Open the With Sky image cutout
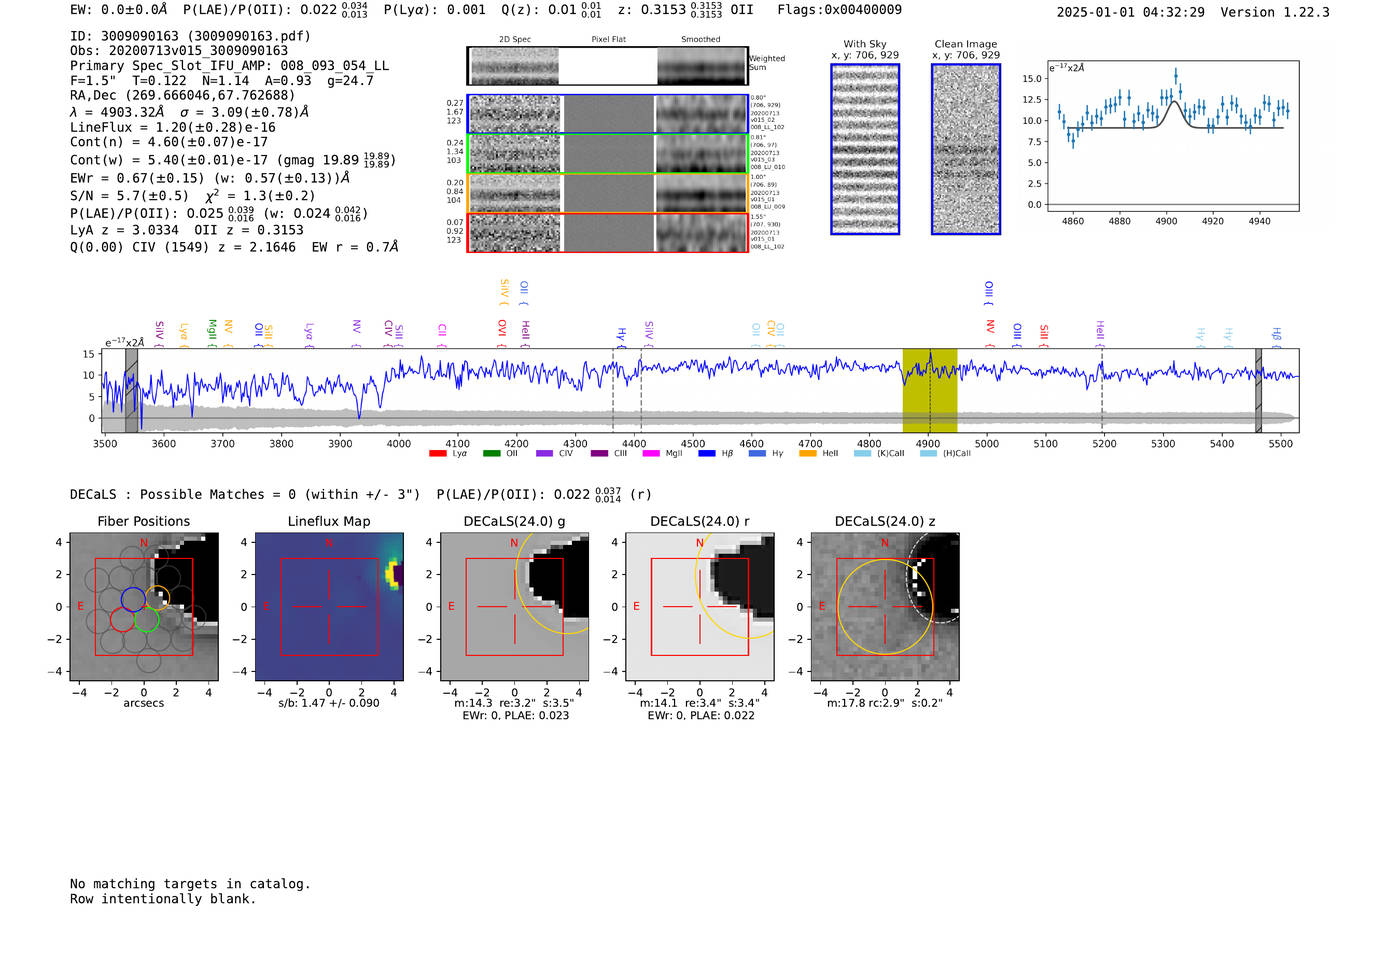This screenshot has width=1400, height=953. coord(865,149)
